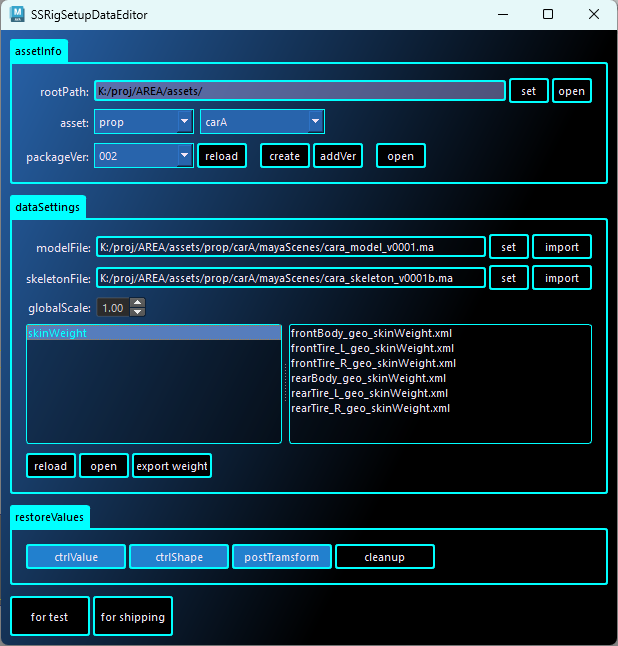This screenshot has height=646, width=618.
Task: Select the dataSettings tab
Action: [49, 206]
